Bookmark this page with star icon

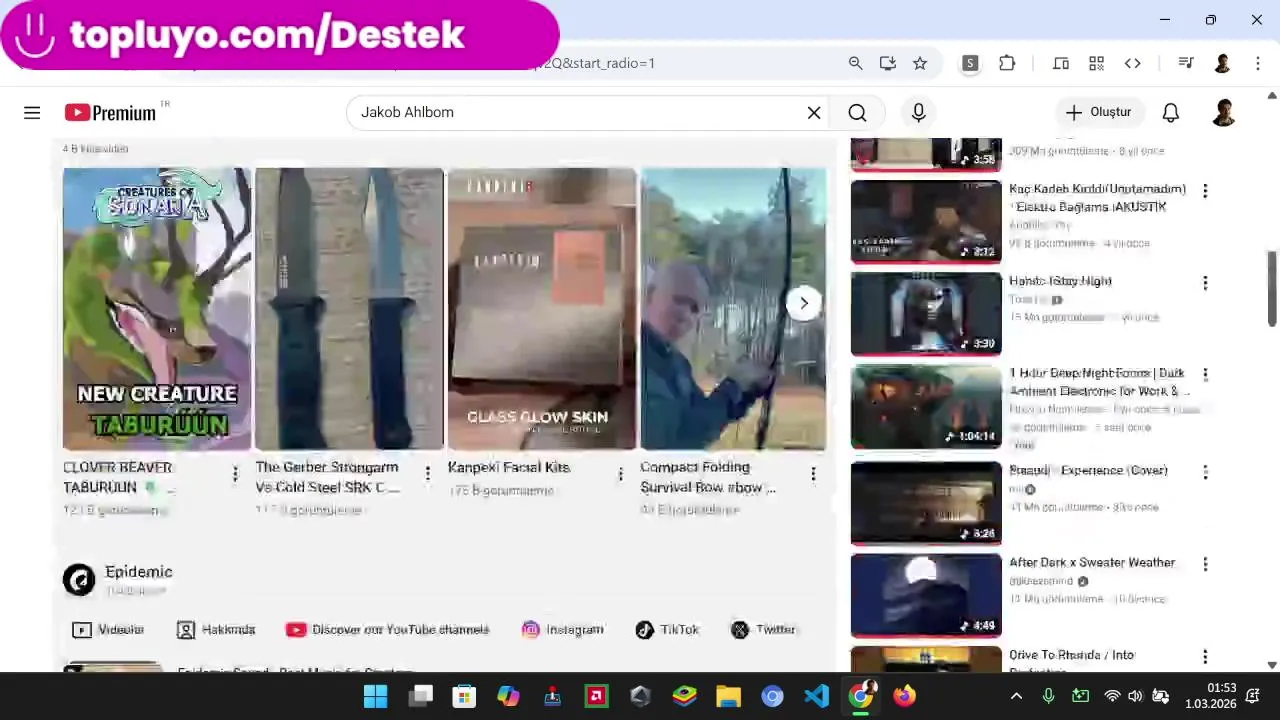point(920,63)
